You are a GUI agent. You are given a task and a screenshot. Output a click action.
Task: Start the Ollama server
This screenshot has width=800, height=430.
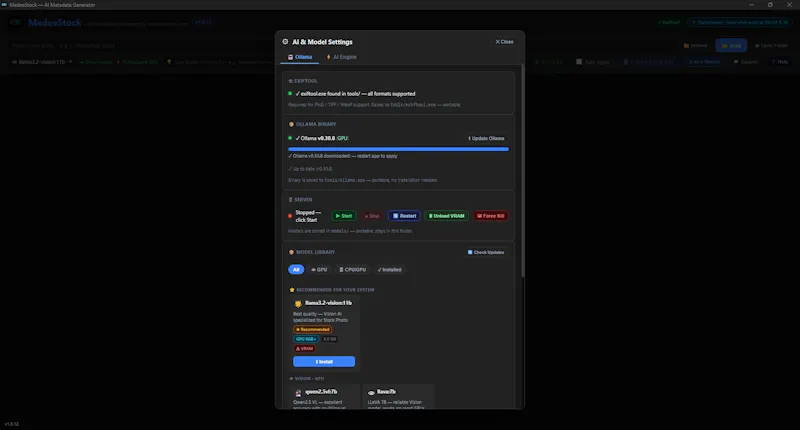[343, 216]
